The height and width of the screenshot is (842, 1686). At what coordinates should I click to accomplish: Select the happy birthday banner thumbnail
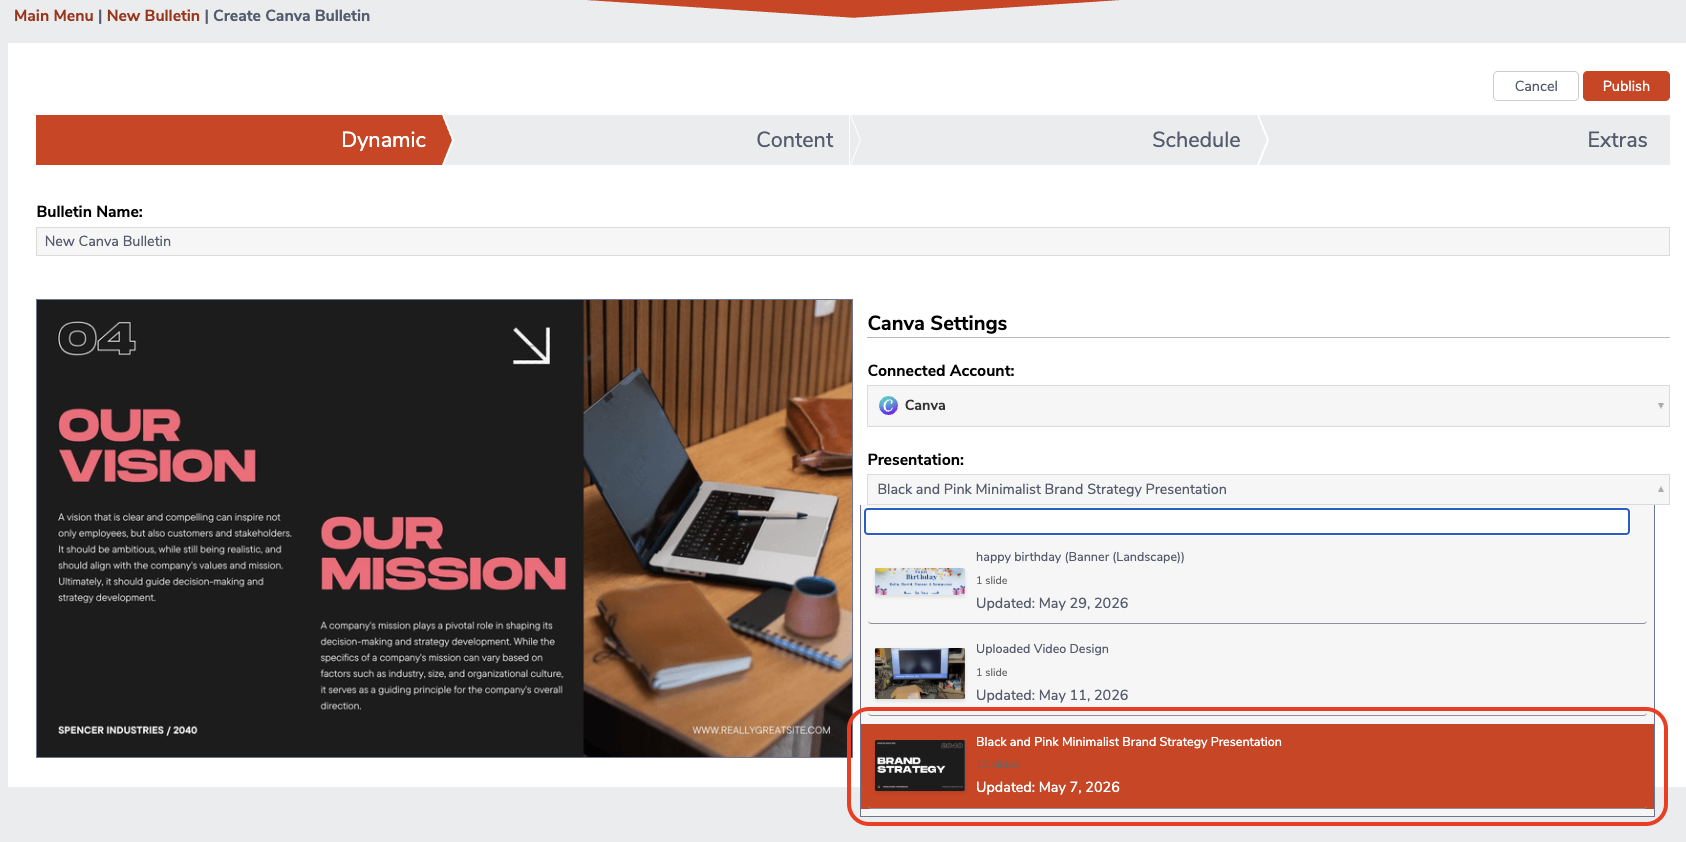pyautogui.click(x=920, y=582)
